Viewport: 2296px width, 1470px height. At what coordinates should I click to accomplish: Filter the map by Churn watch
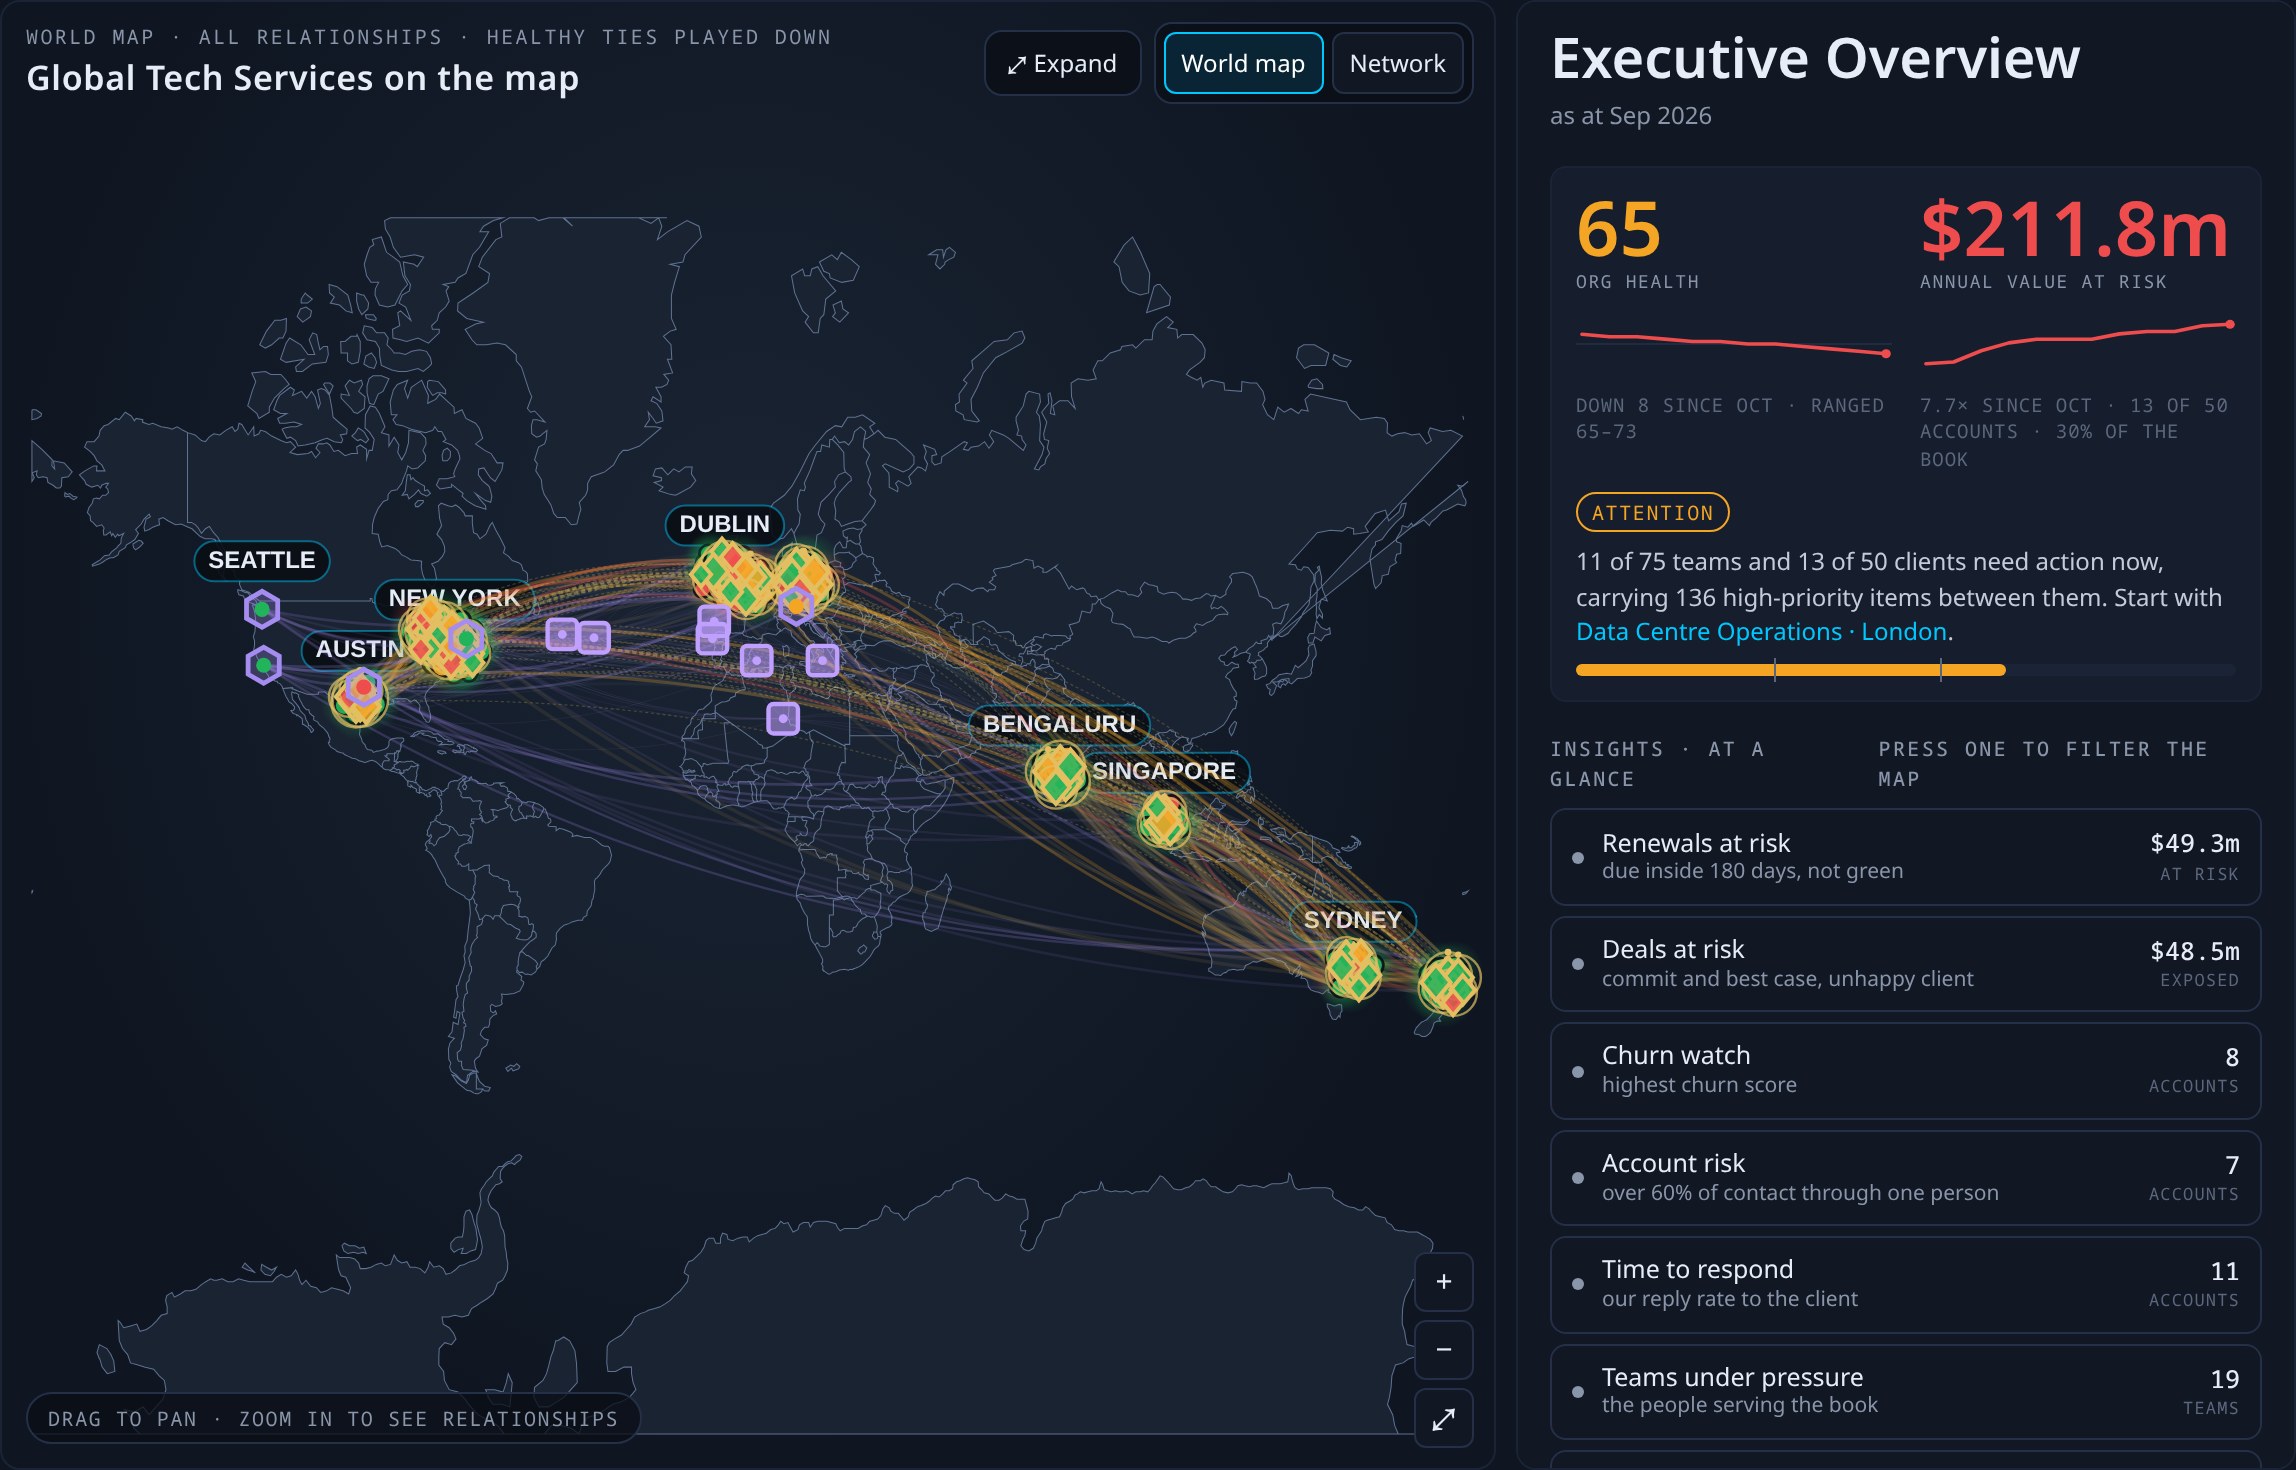point(1905,1070)
